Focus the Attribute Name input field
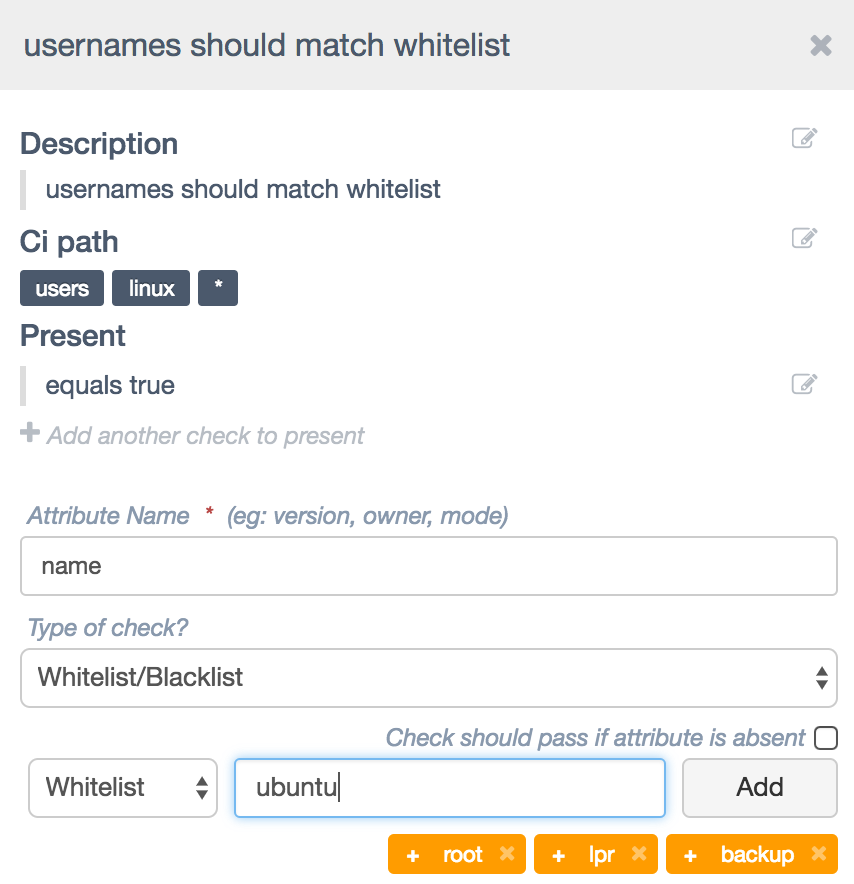 429,566
